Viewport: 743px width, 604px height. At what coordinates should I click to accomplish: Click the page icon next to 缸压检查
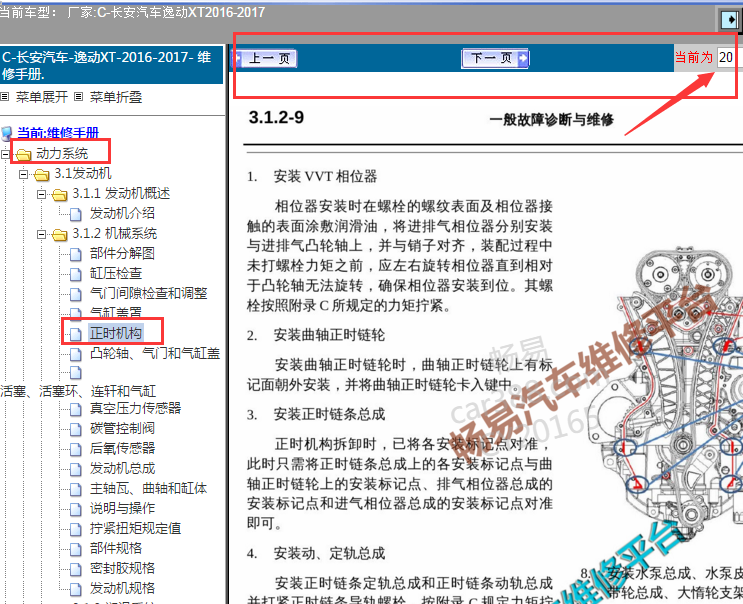(x=76, y=274)
